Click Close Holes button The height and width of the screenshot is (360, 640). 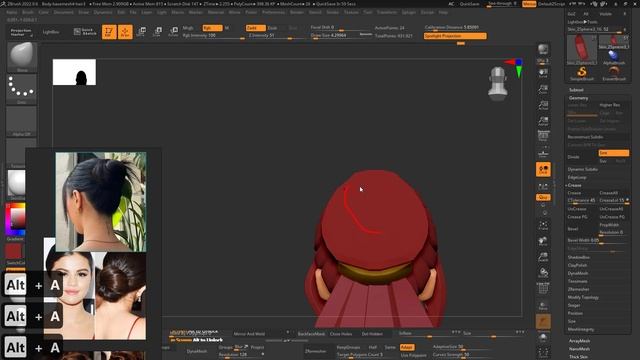341,334
